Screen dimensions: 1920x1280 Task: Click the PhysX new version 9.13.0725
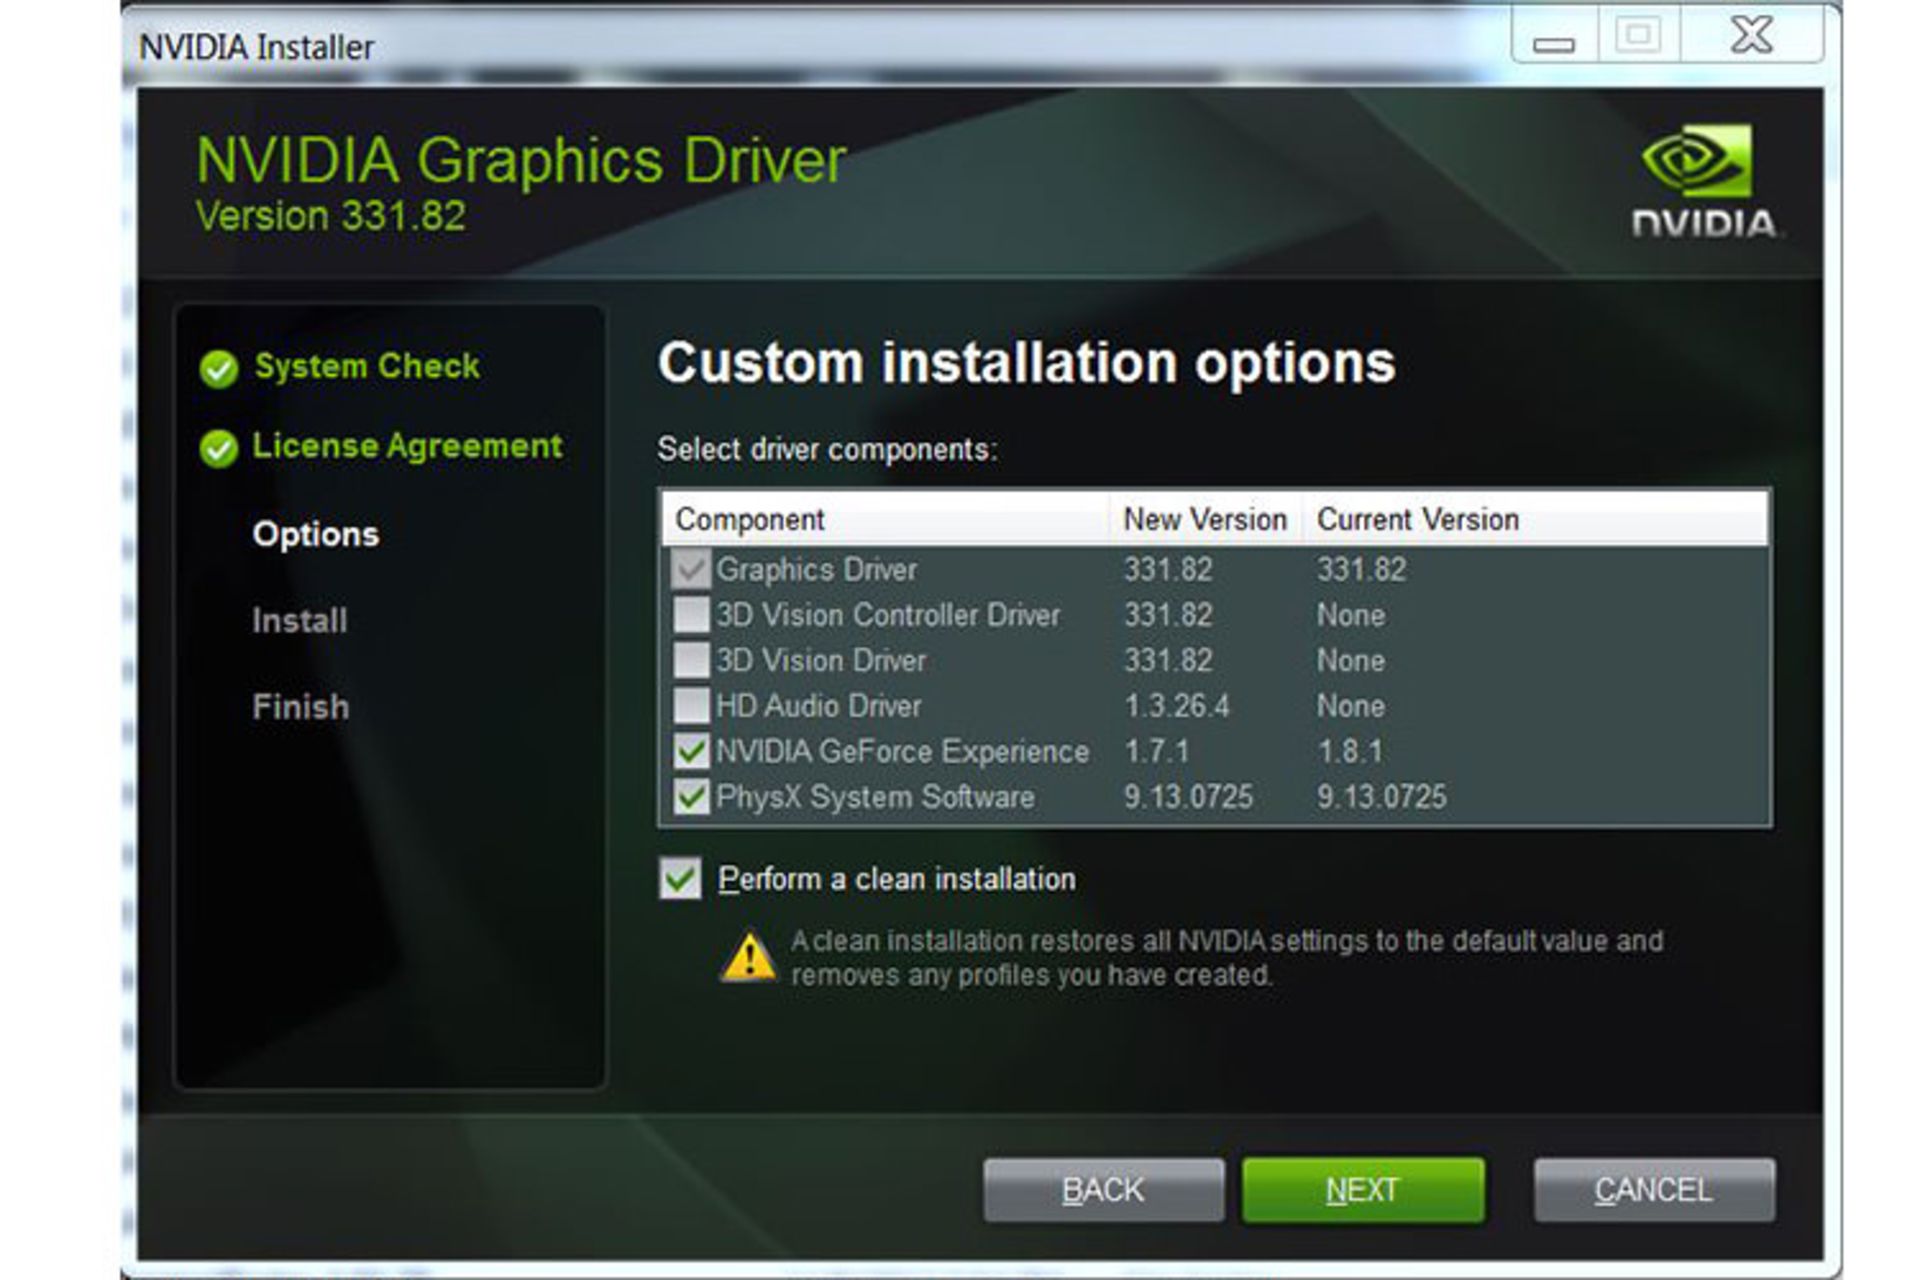tap(1188, 797)
